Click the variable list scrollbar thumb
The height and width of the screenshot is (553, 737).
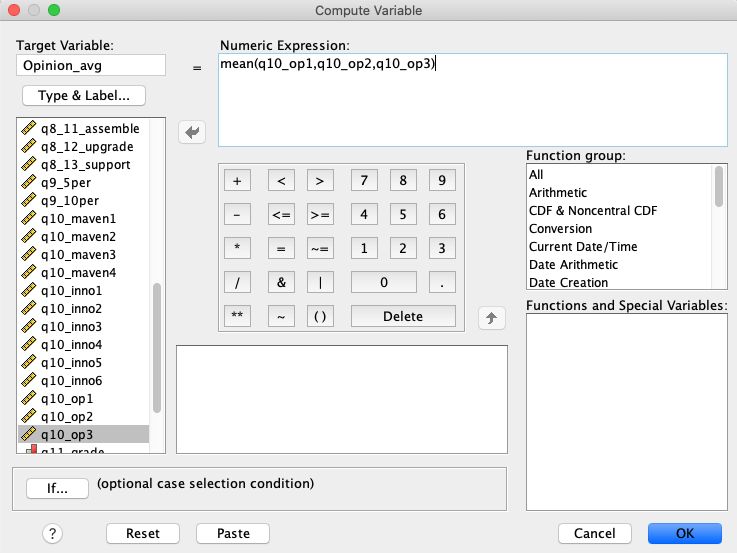[x=157, y=348]
